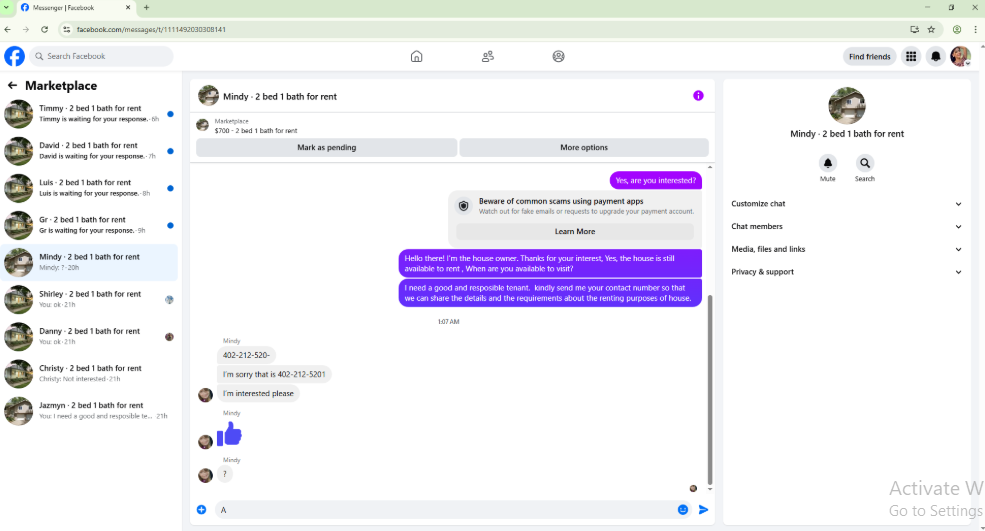Image resolution: width=985 pixels, height=531 pixels.
Task: Send the message with the arrow icon
Action: tap(704, 510)
